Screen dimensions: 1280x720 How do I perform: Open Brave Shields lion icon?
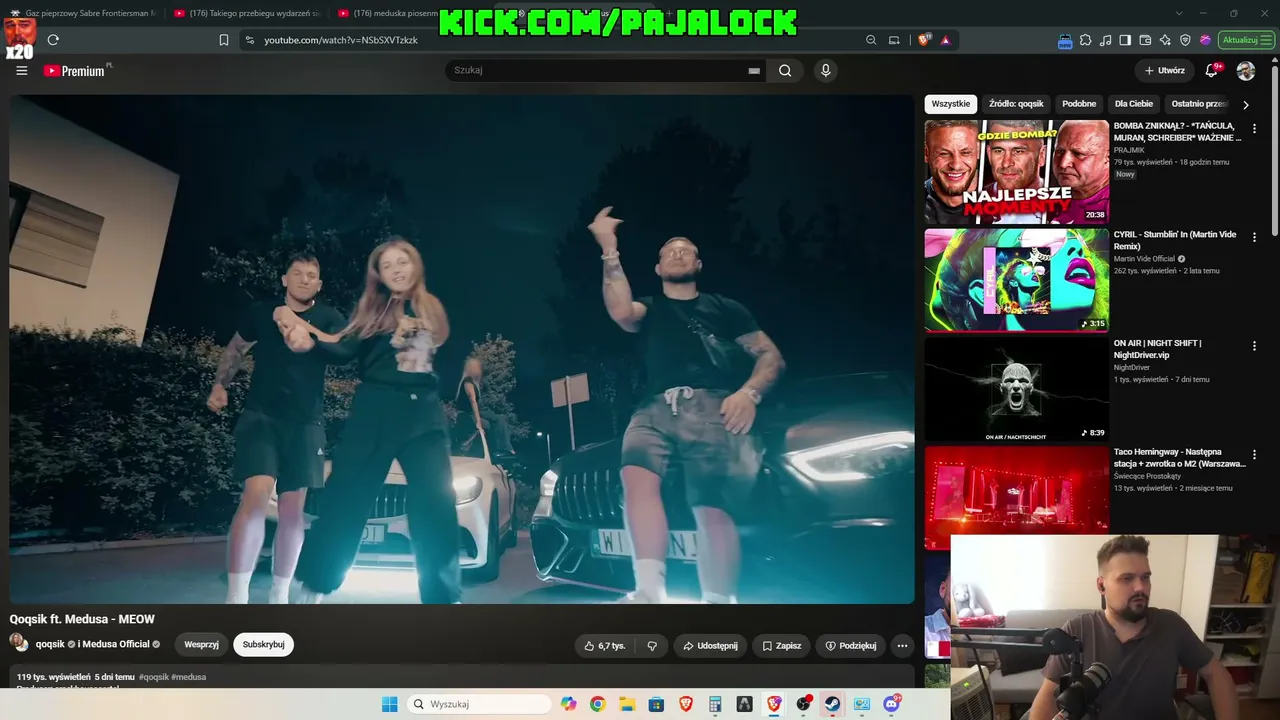coord(924,40)
